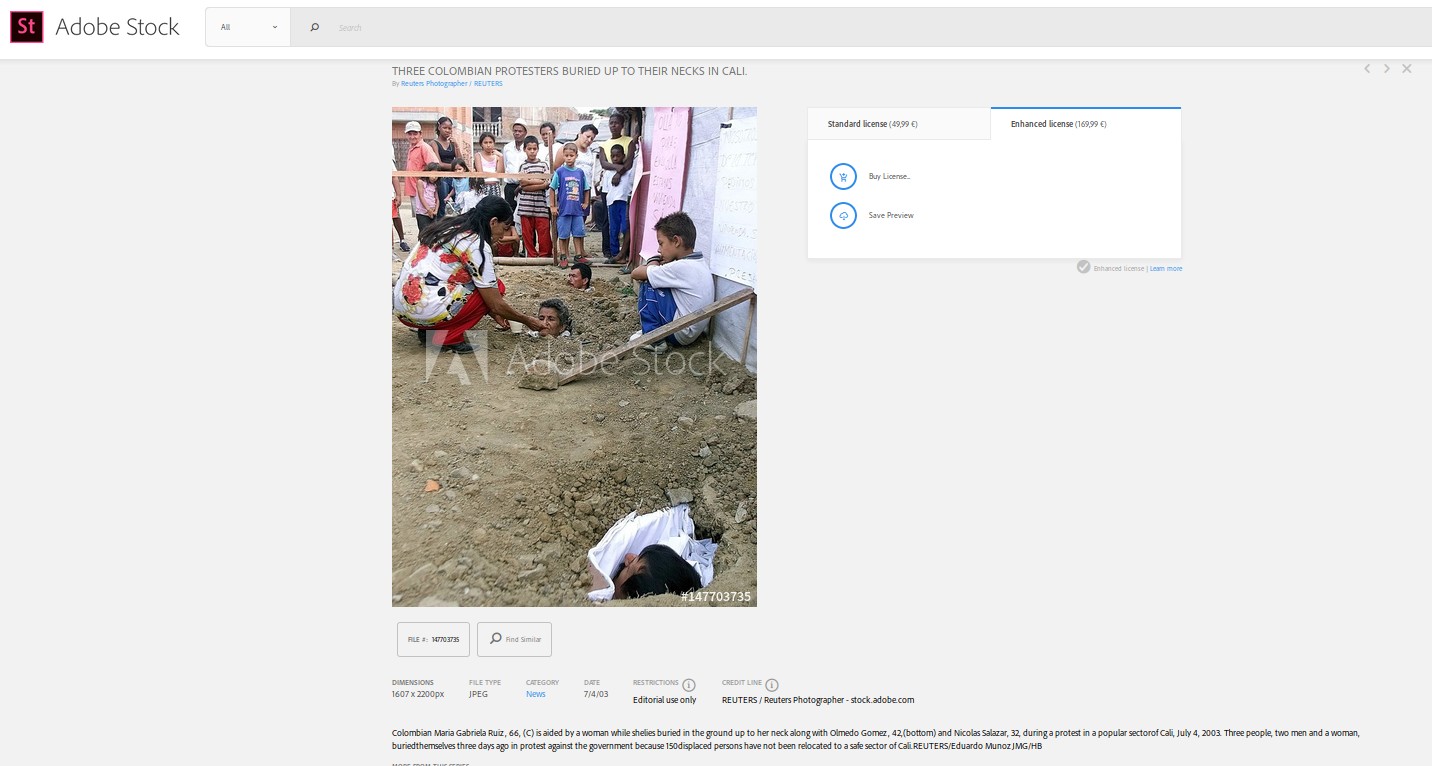The width and height of the screenshot is (1432, 766).
Task: Click the Save Preview text
Action: click(891, 215)
